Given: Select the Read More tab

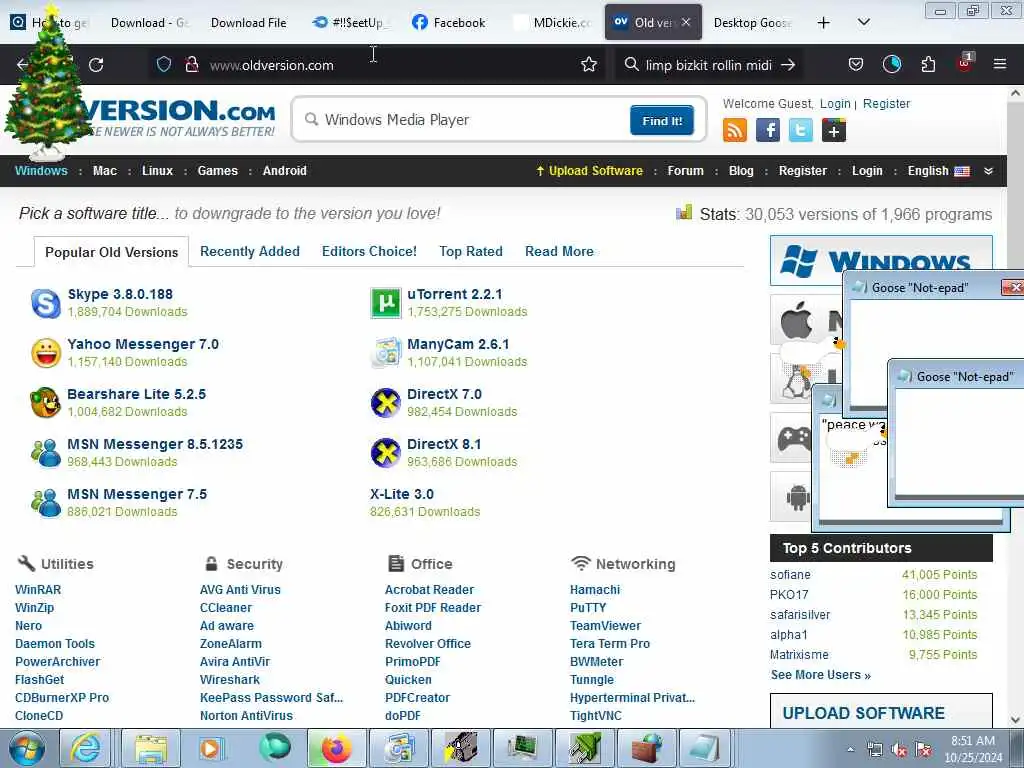Looking at the screenshot, I should tap(559, 251).
